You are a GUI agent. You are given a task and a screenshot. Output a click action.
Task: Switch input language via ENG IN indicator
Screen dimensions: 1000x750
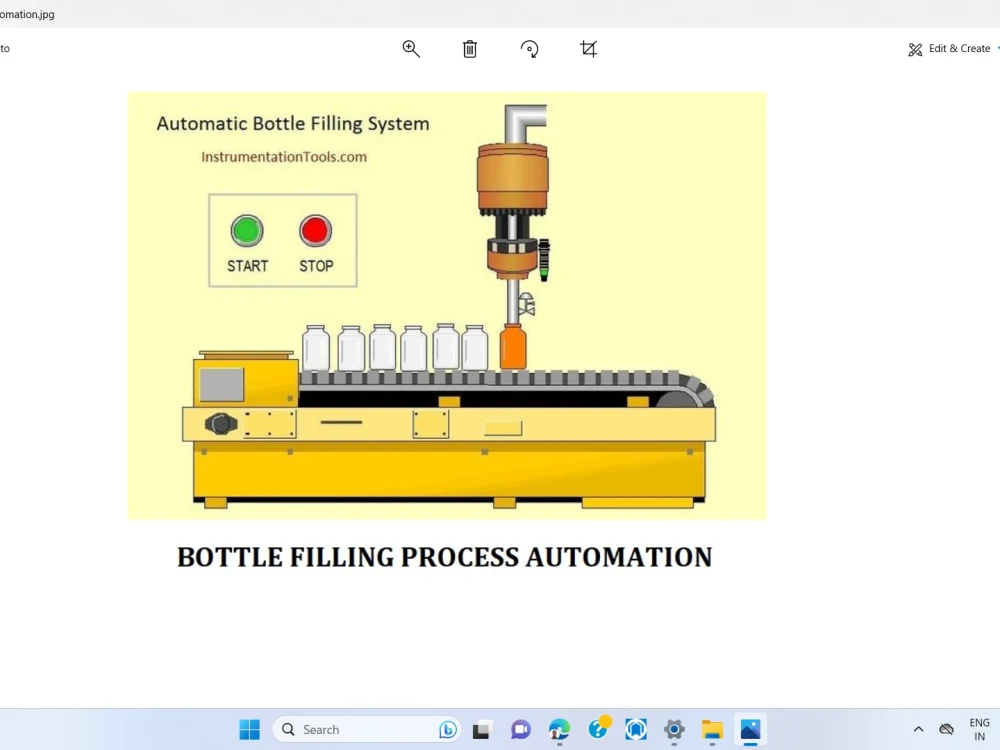click(x=979, y=729)
